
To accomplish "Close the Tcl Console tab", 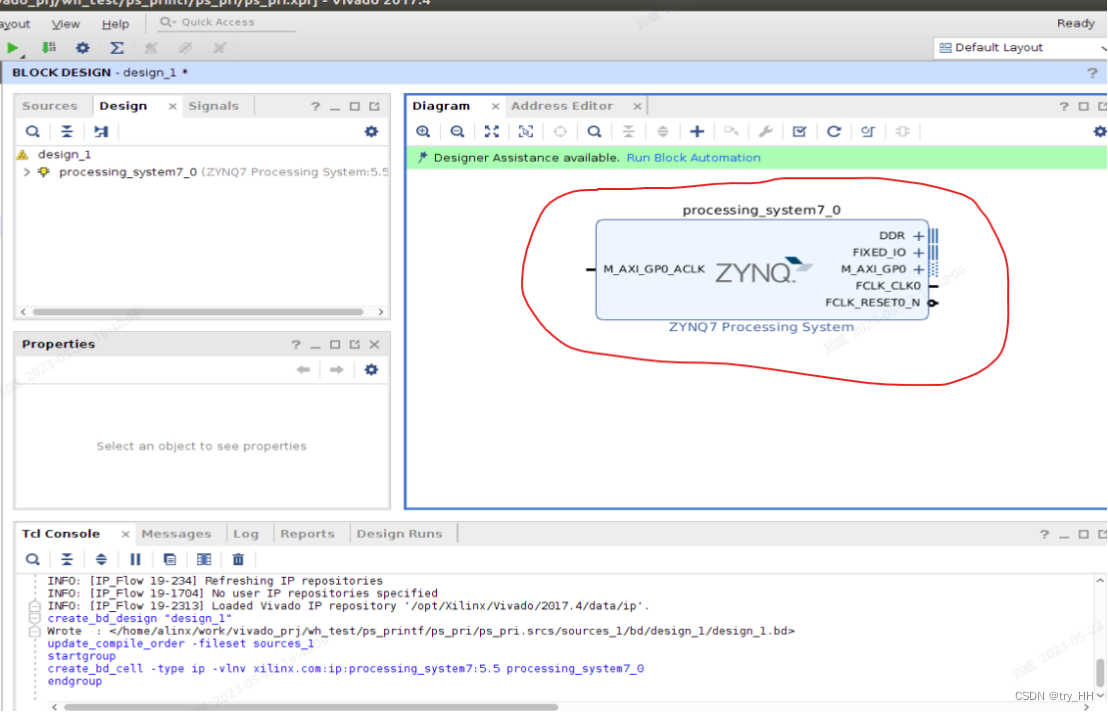I will (125, 534).
